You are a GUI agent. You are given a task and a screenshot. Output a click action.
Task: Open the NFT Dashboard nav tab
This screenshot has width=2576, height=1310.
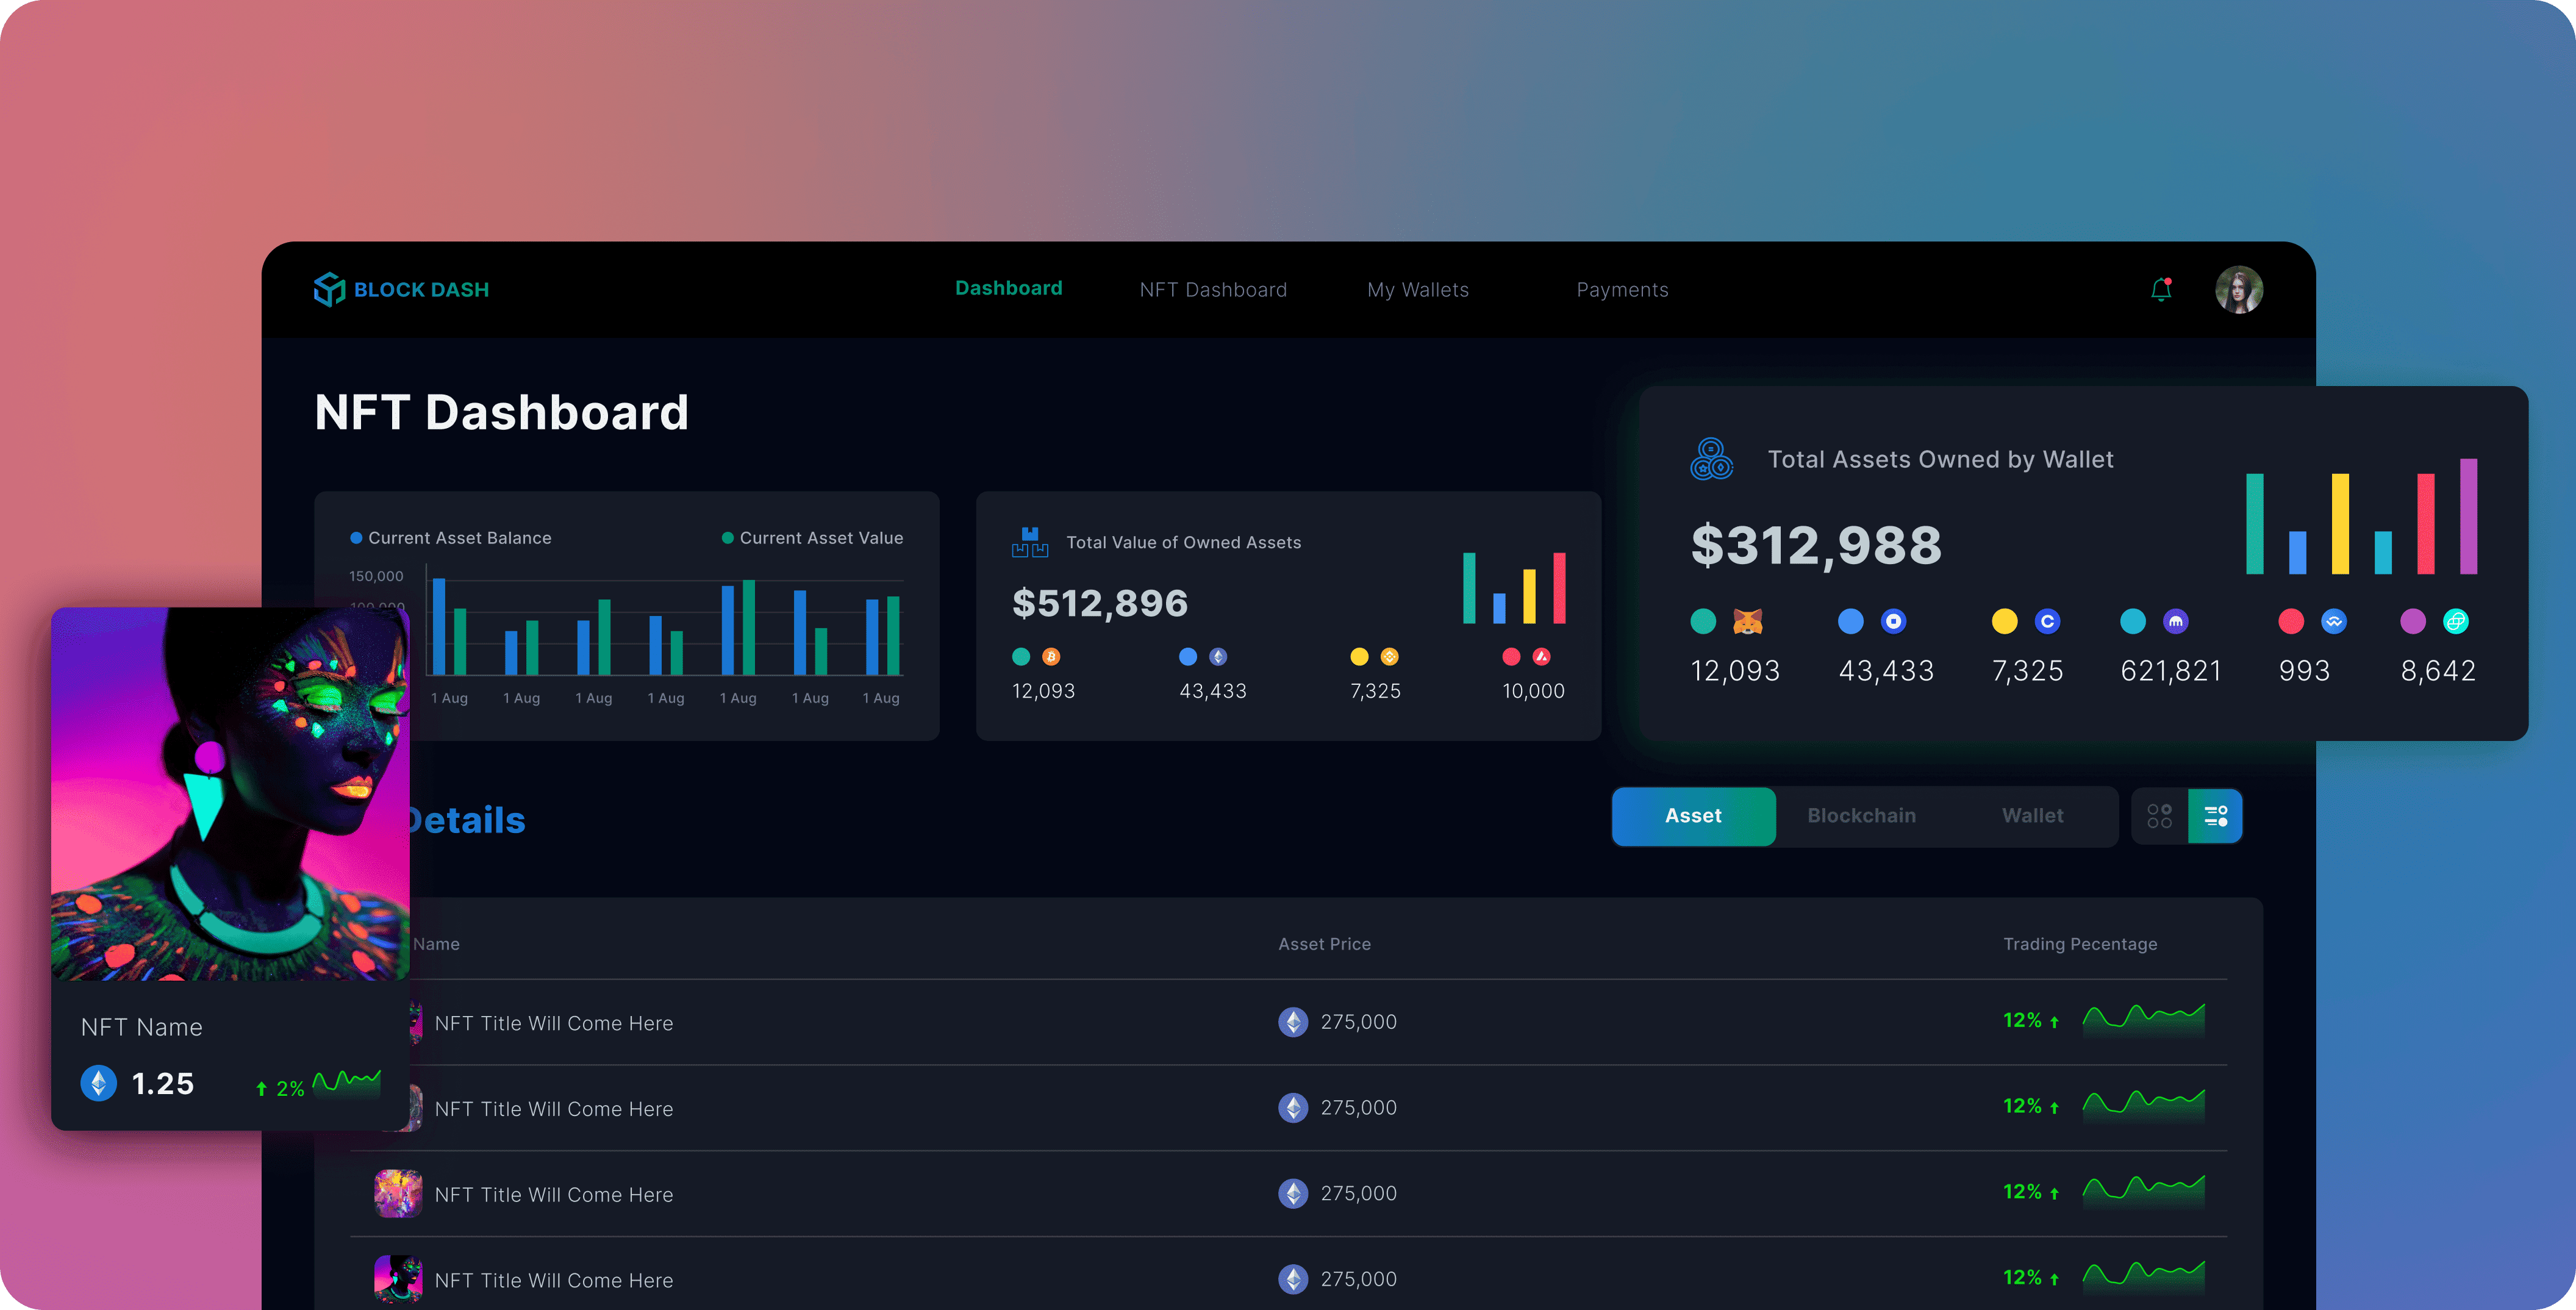tap(1213, 290)
